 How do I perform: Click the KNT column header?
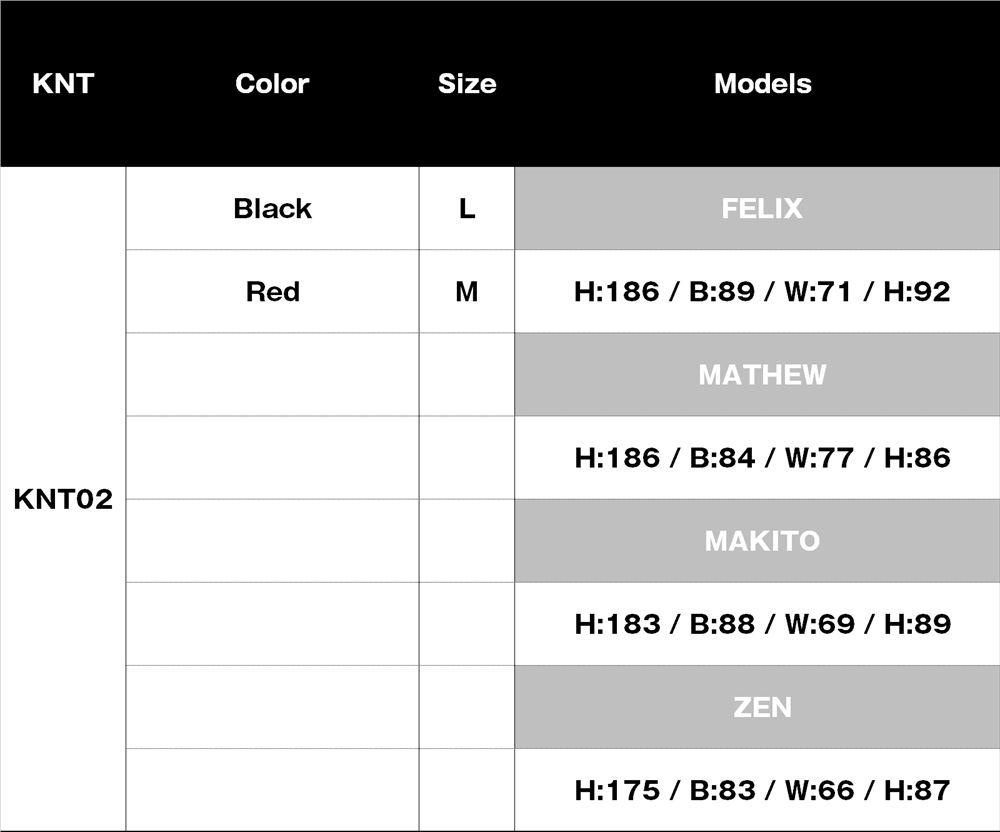coord(63,84)
